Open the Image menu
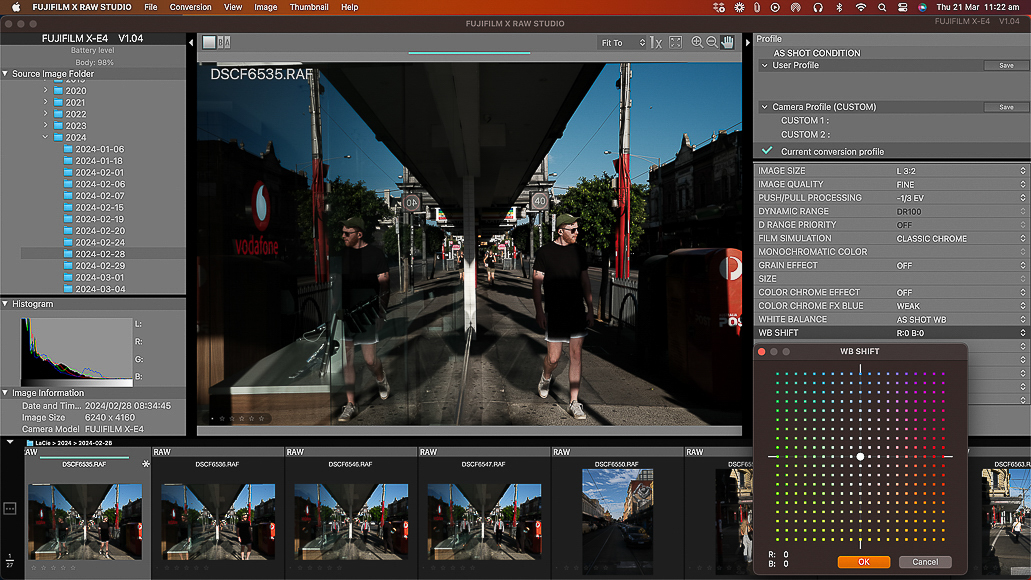This screenshot has height=580, width=1031. tap(266, 7)
